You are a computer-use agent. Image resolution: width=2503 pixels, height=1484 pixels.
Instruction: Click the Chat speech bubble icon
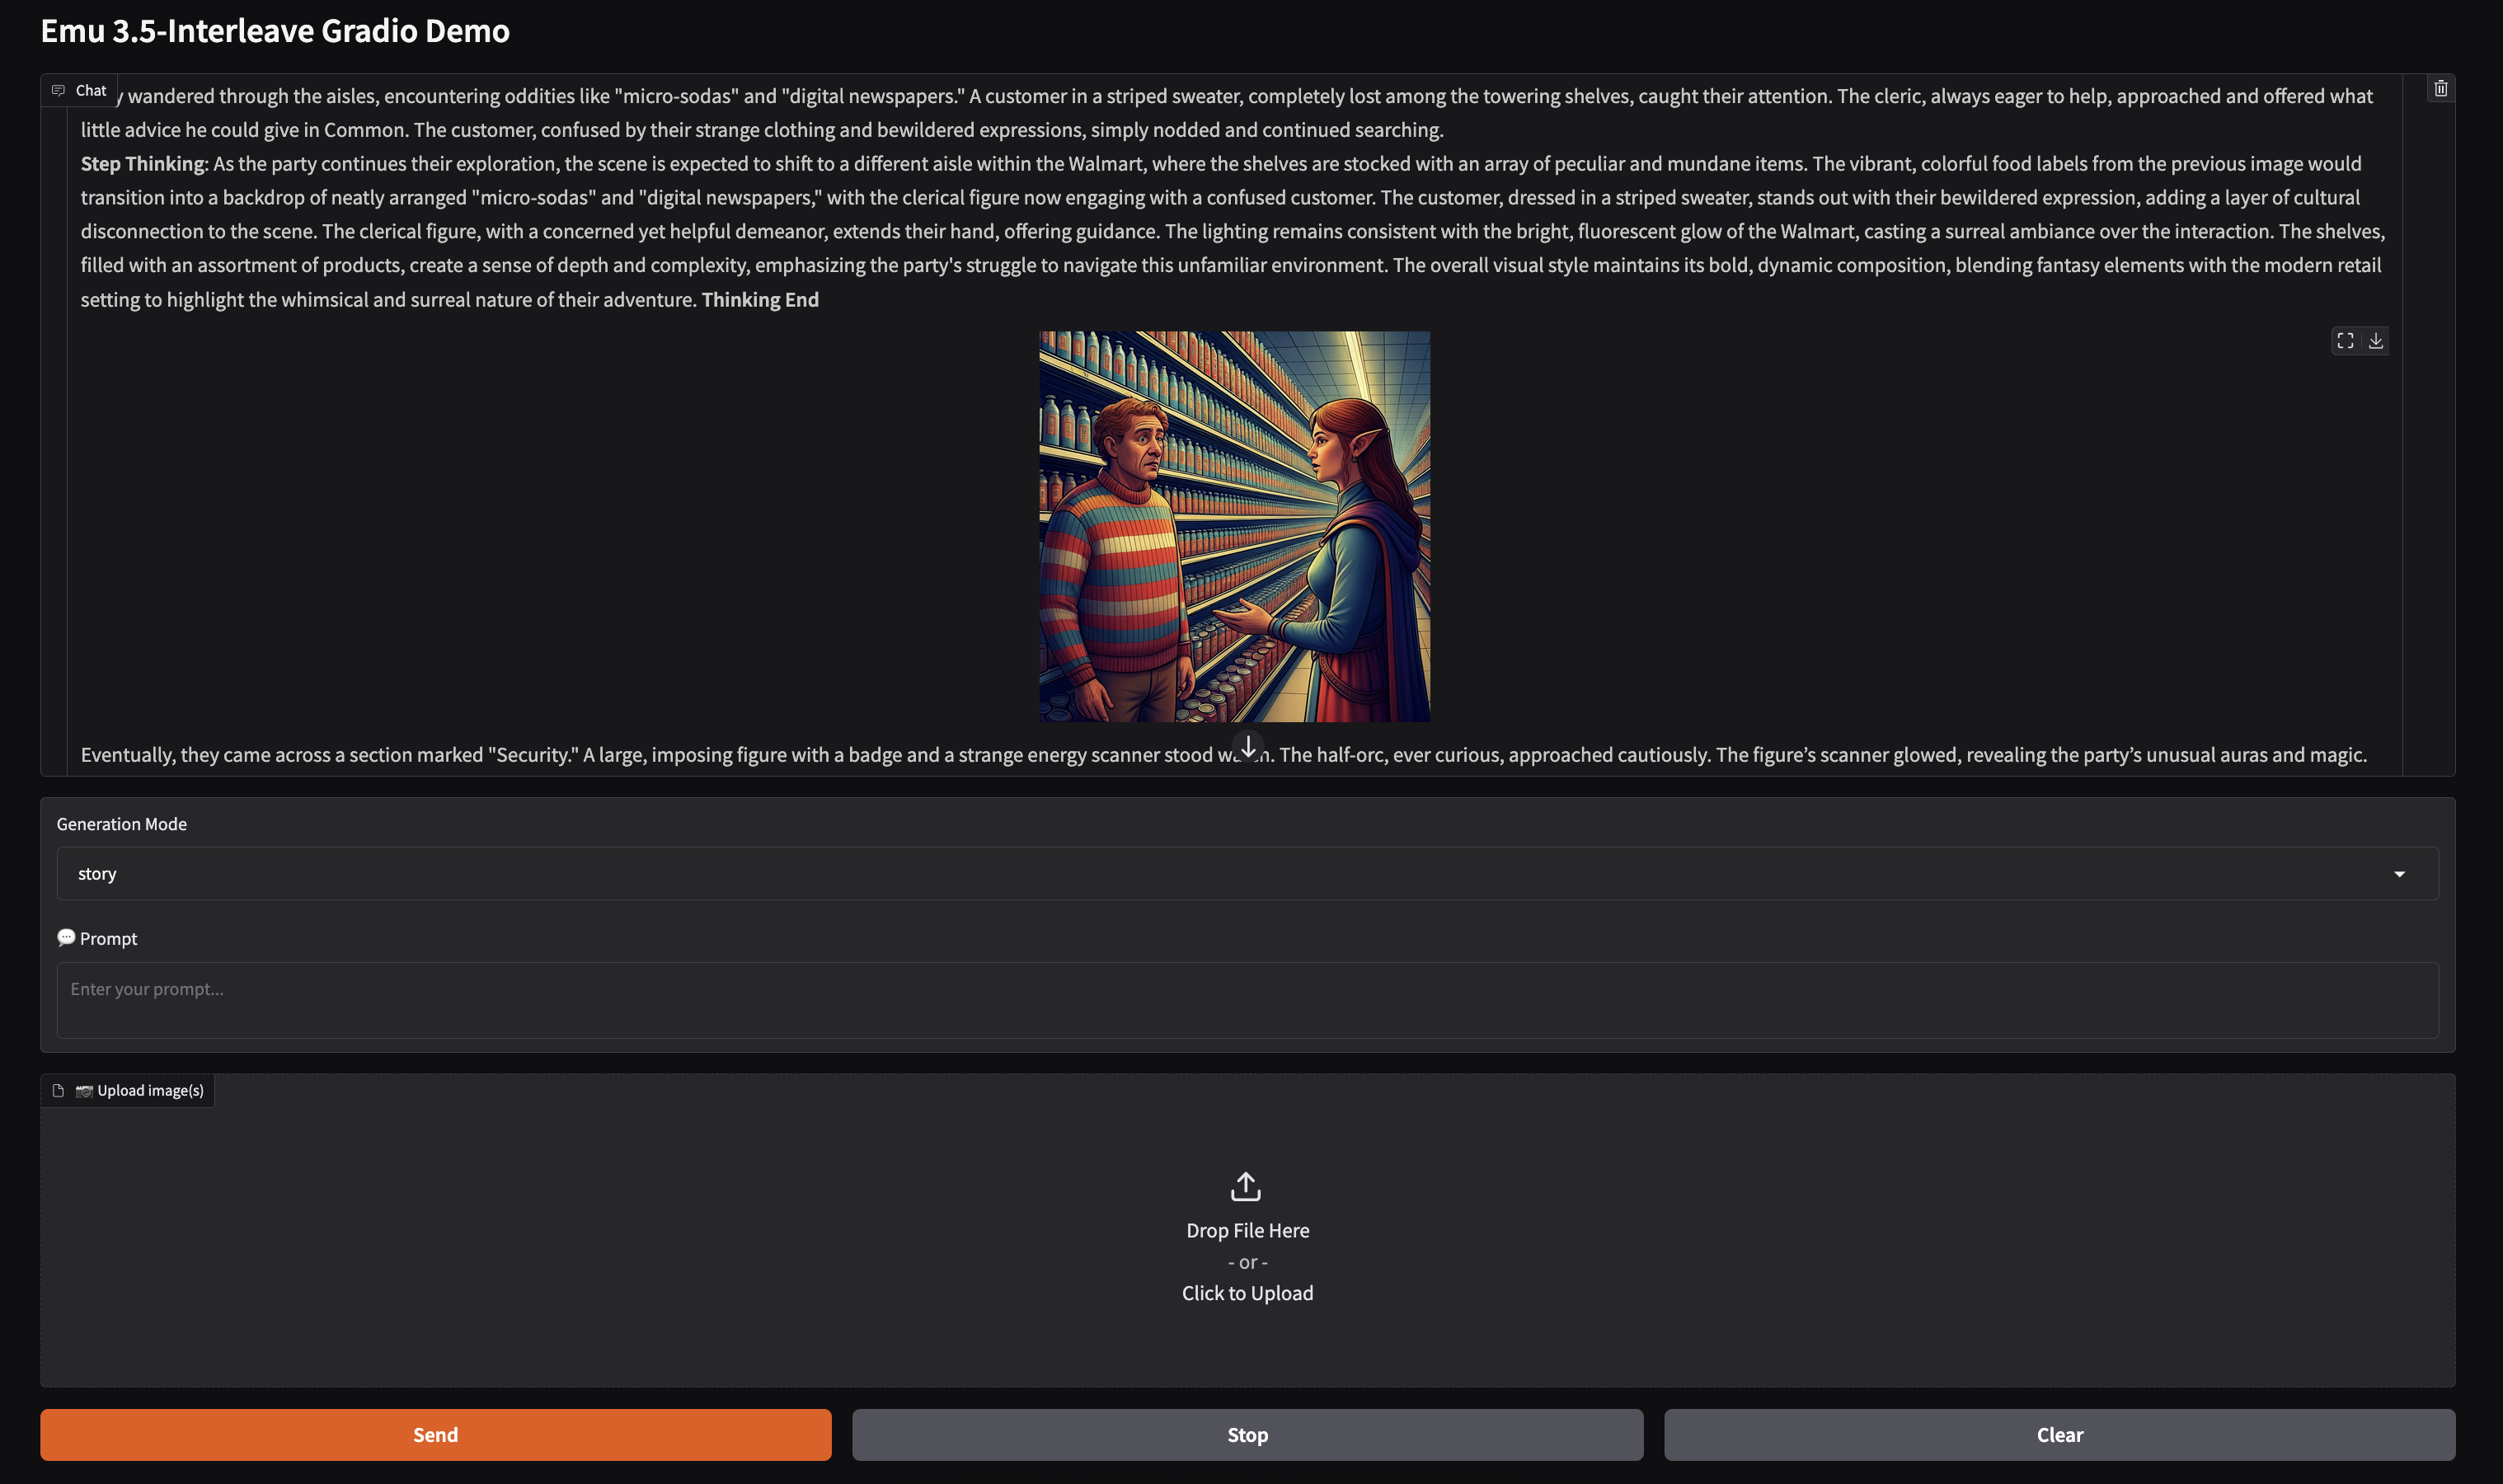click(x=58, y=90)
